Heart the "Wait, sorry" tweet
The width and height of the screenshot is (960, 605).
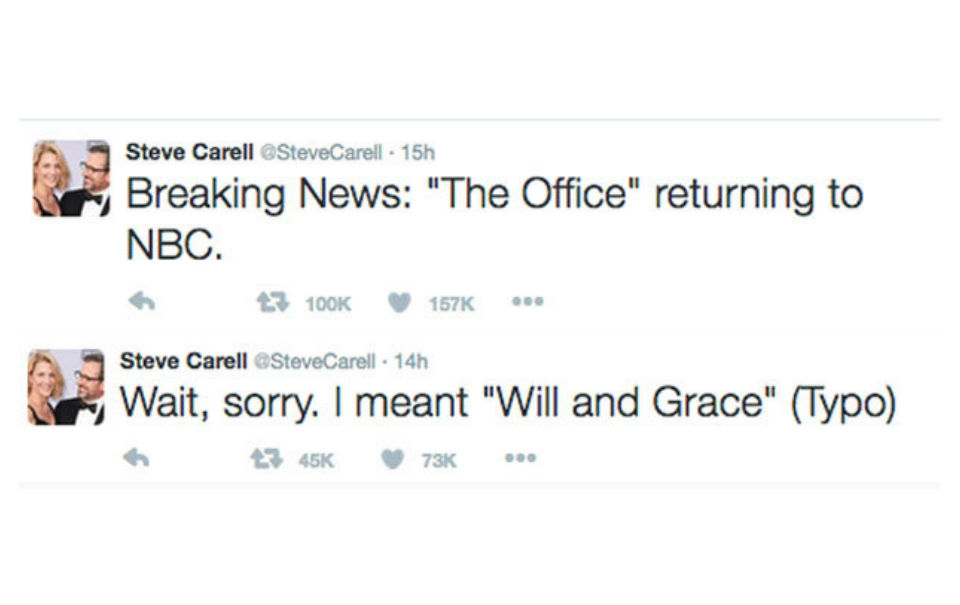coord(394,460)
